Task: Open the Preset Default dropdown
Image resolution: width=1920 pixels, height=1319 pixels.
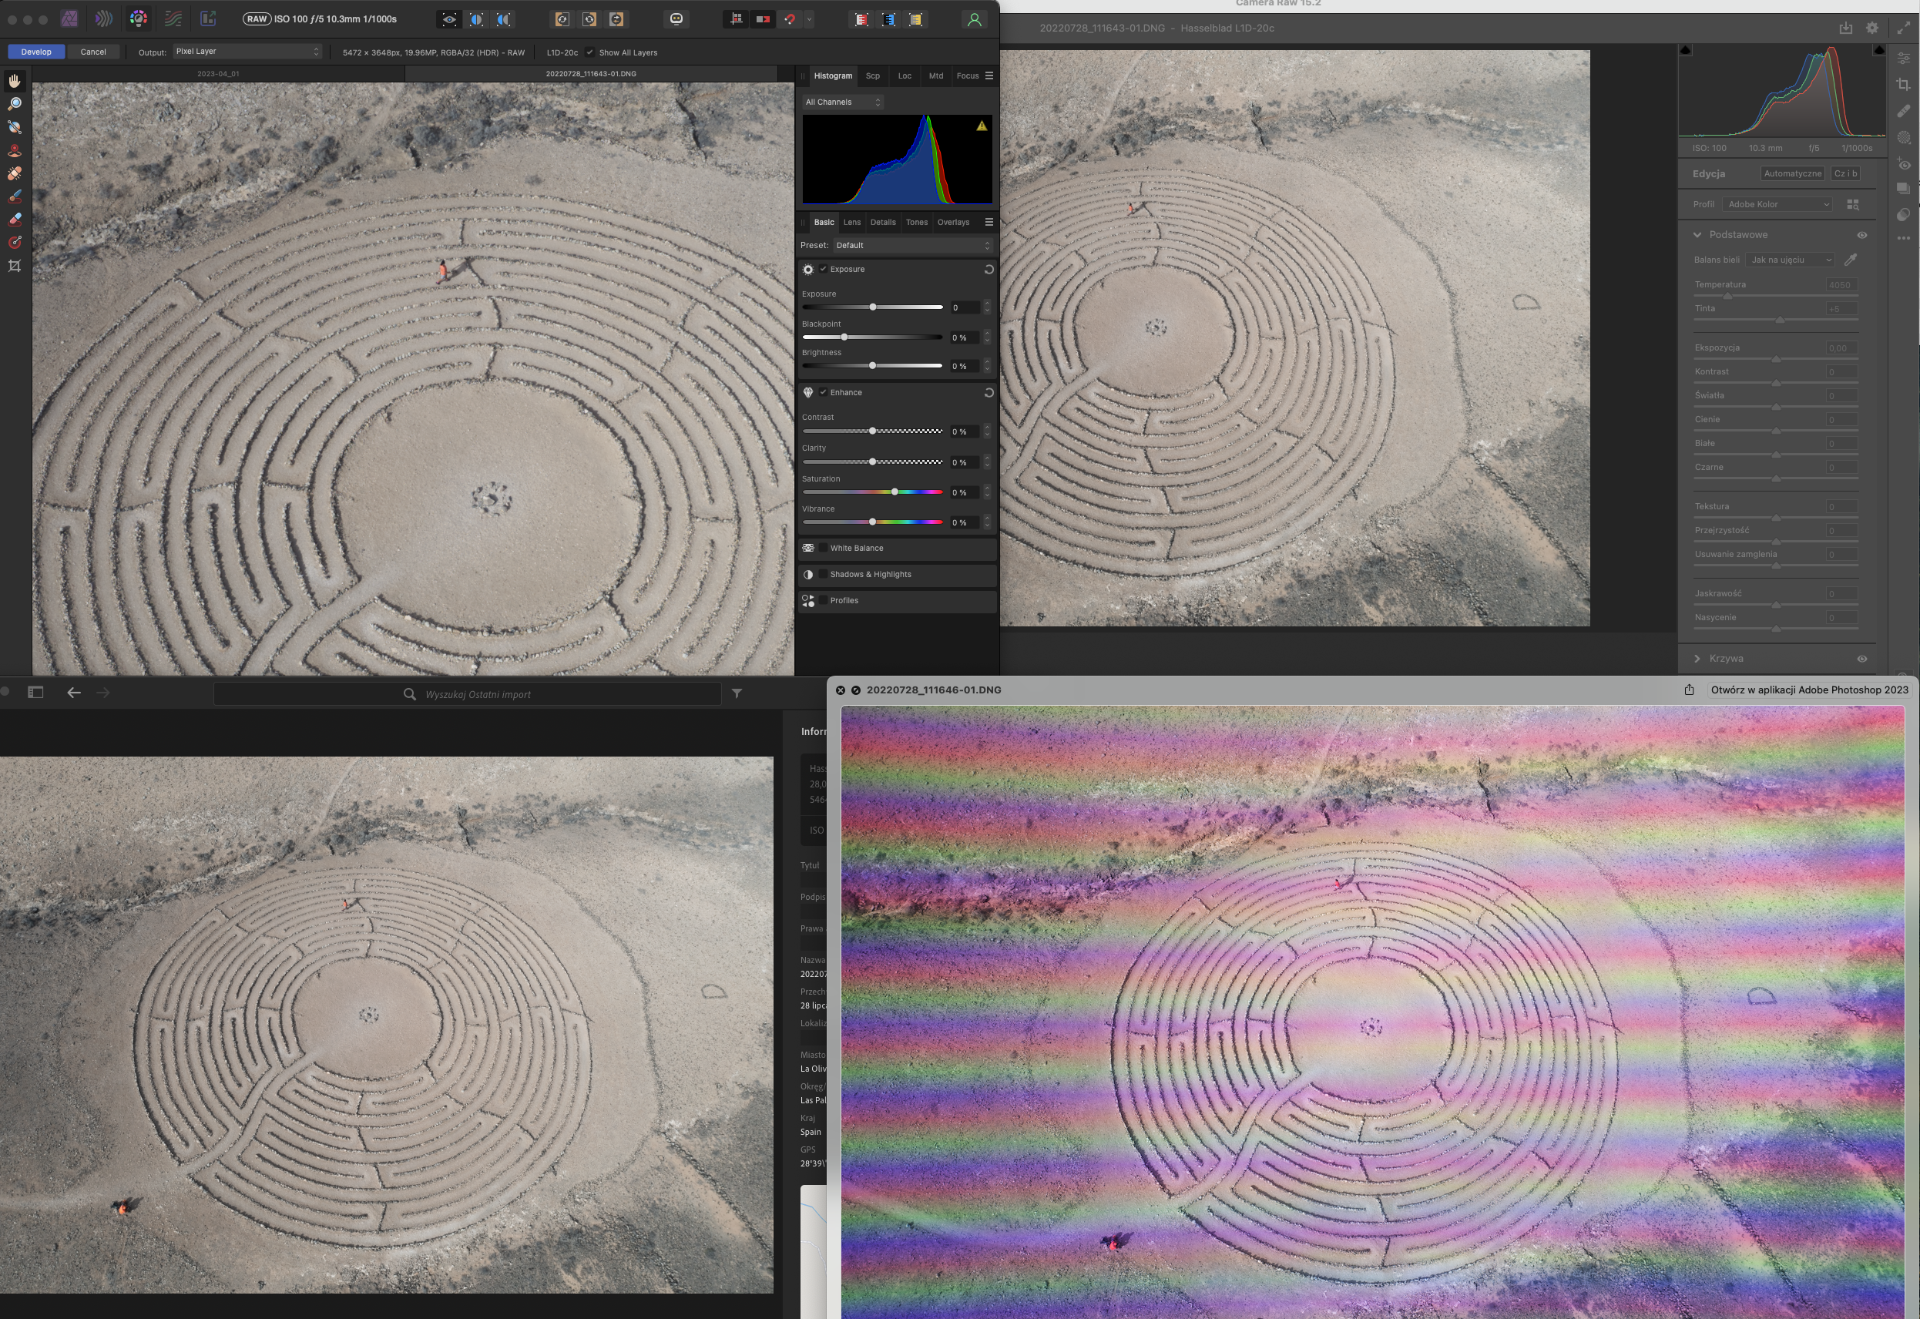Action: pyautogui.click(x=912, y=245)
